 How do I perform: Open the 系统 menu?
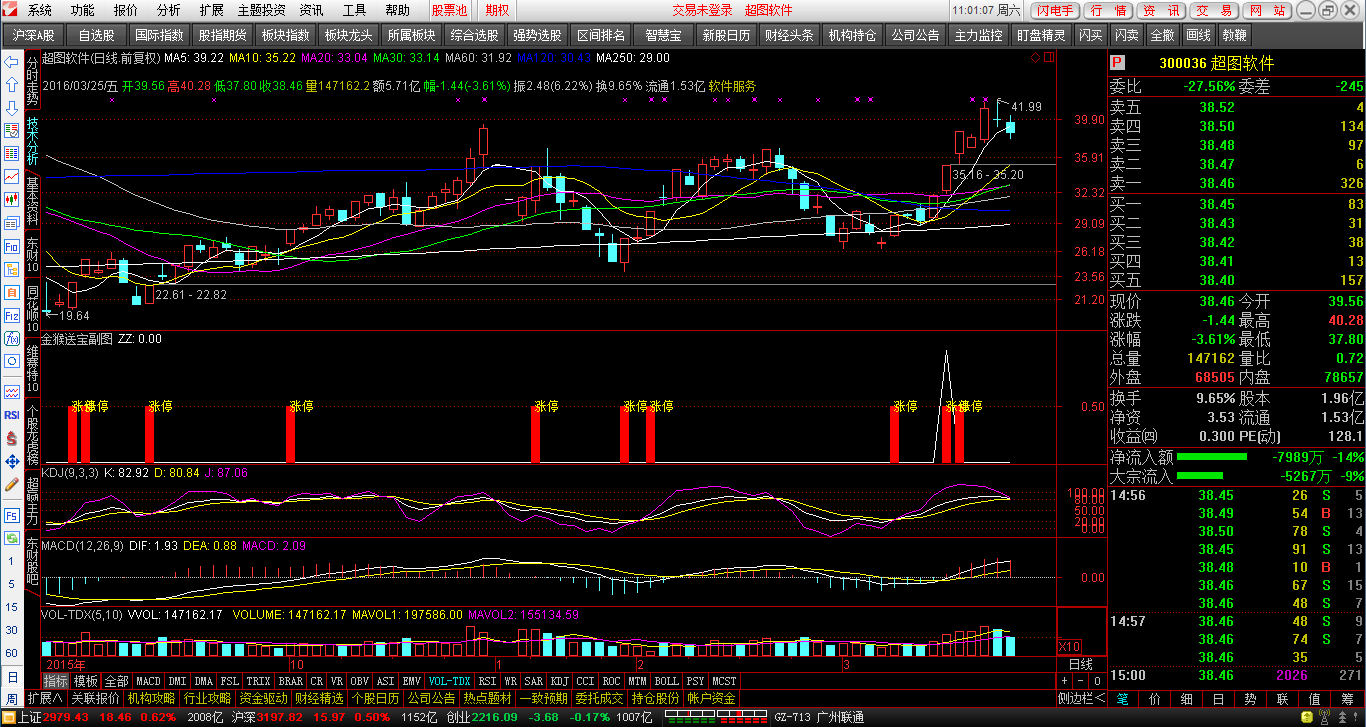pos(40,10)
